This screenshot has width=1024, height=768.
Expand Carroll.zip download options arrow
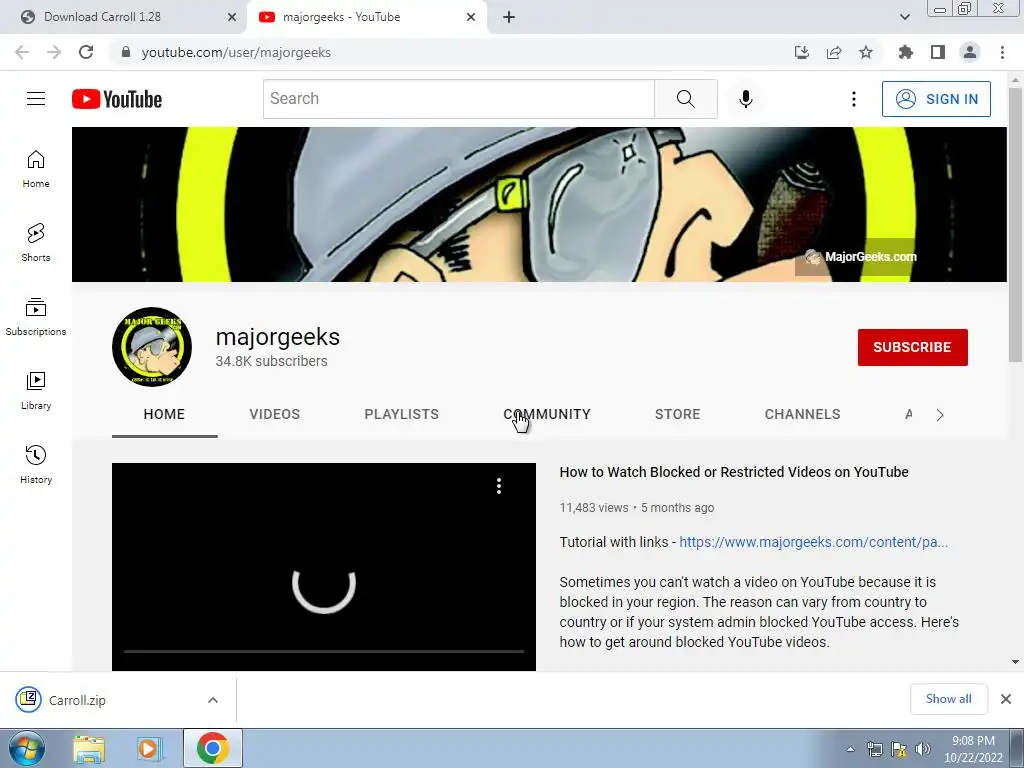[x=213, y=700]
